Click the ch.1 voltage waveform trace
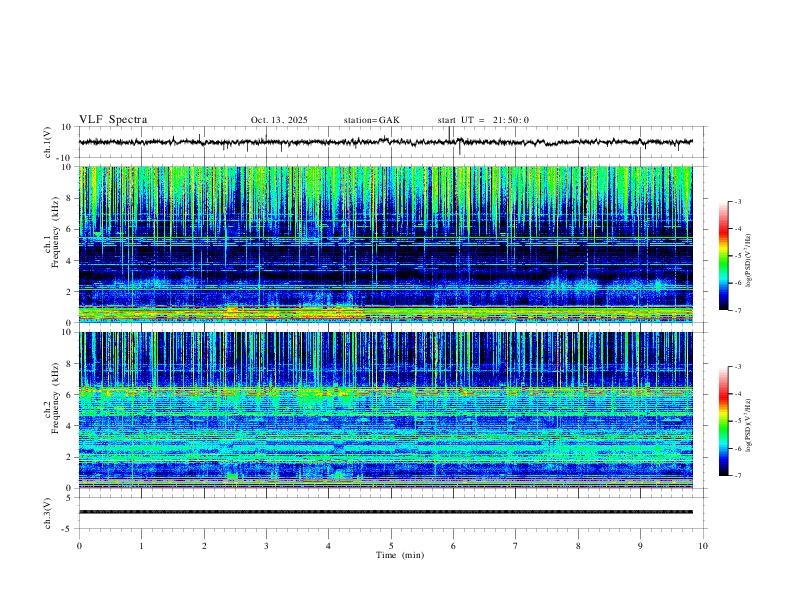Image resolution: width=792 pixels, height=612 pixels. tap(386, 142)
